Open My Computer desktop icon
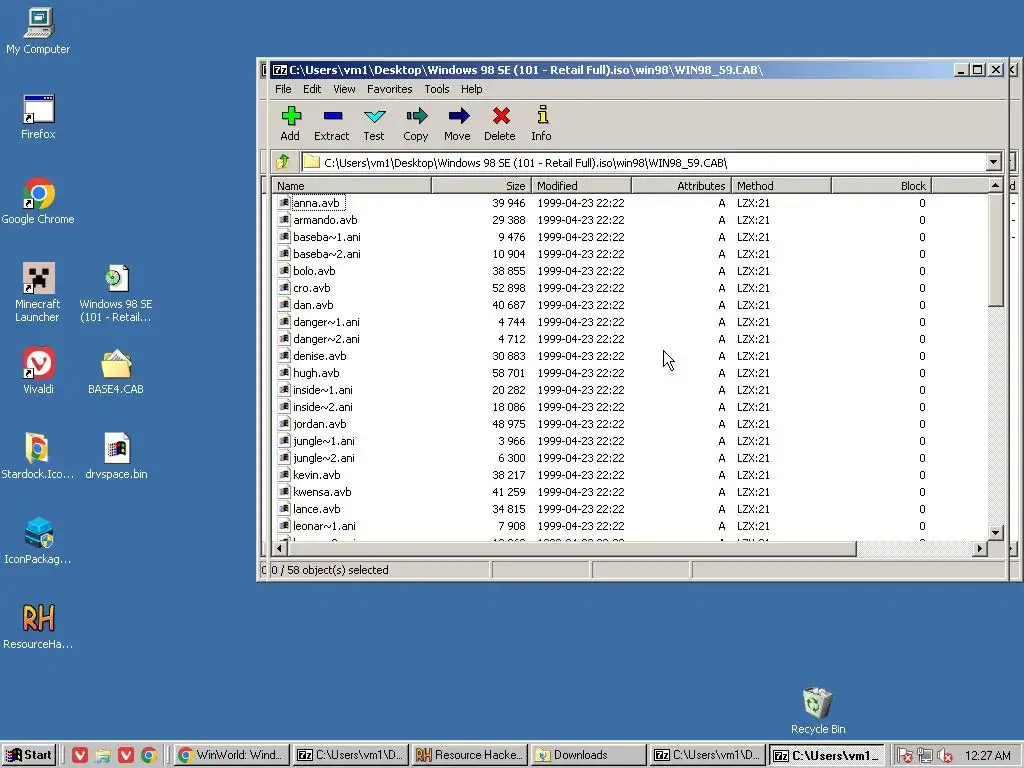This screenshot has width=1024, height=768. 38,31
